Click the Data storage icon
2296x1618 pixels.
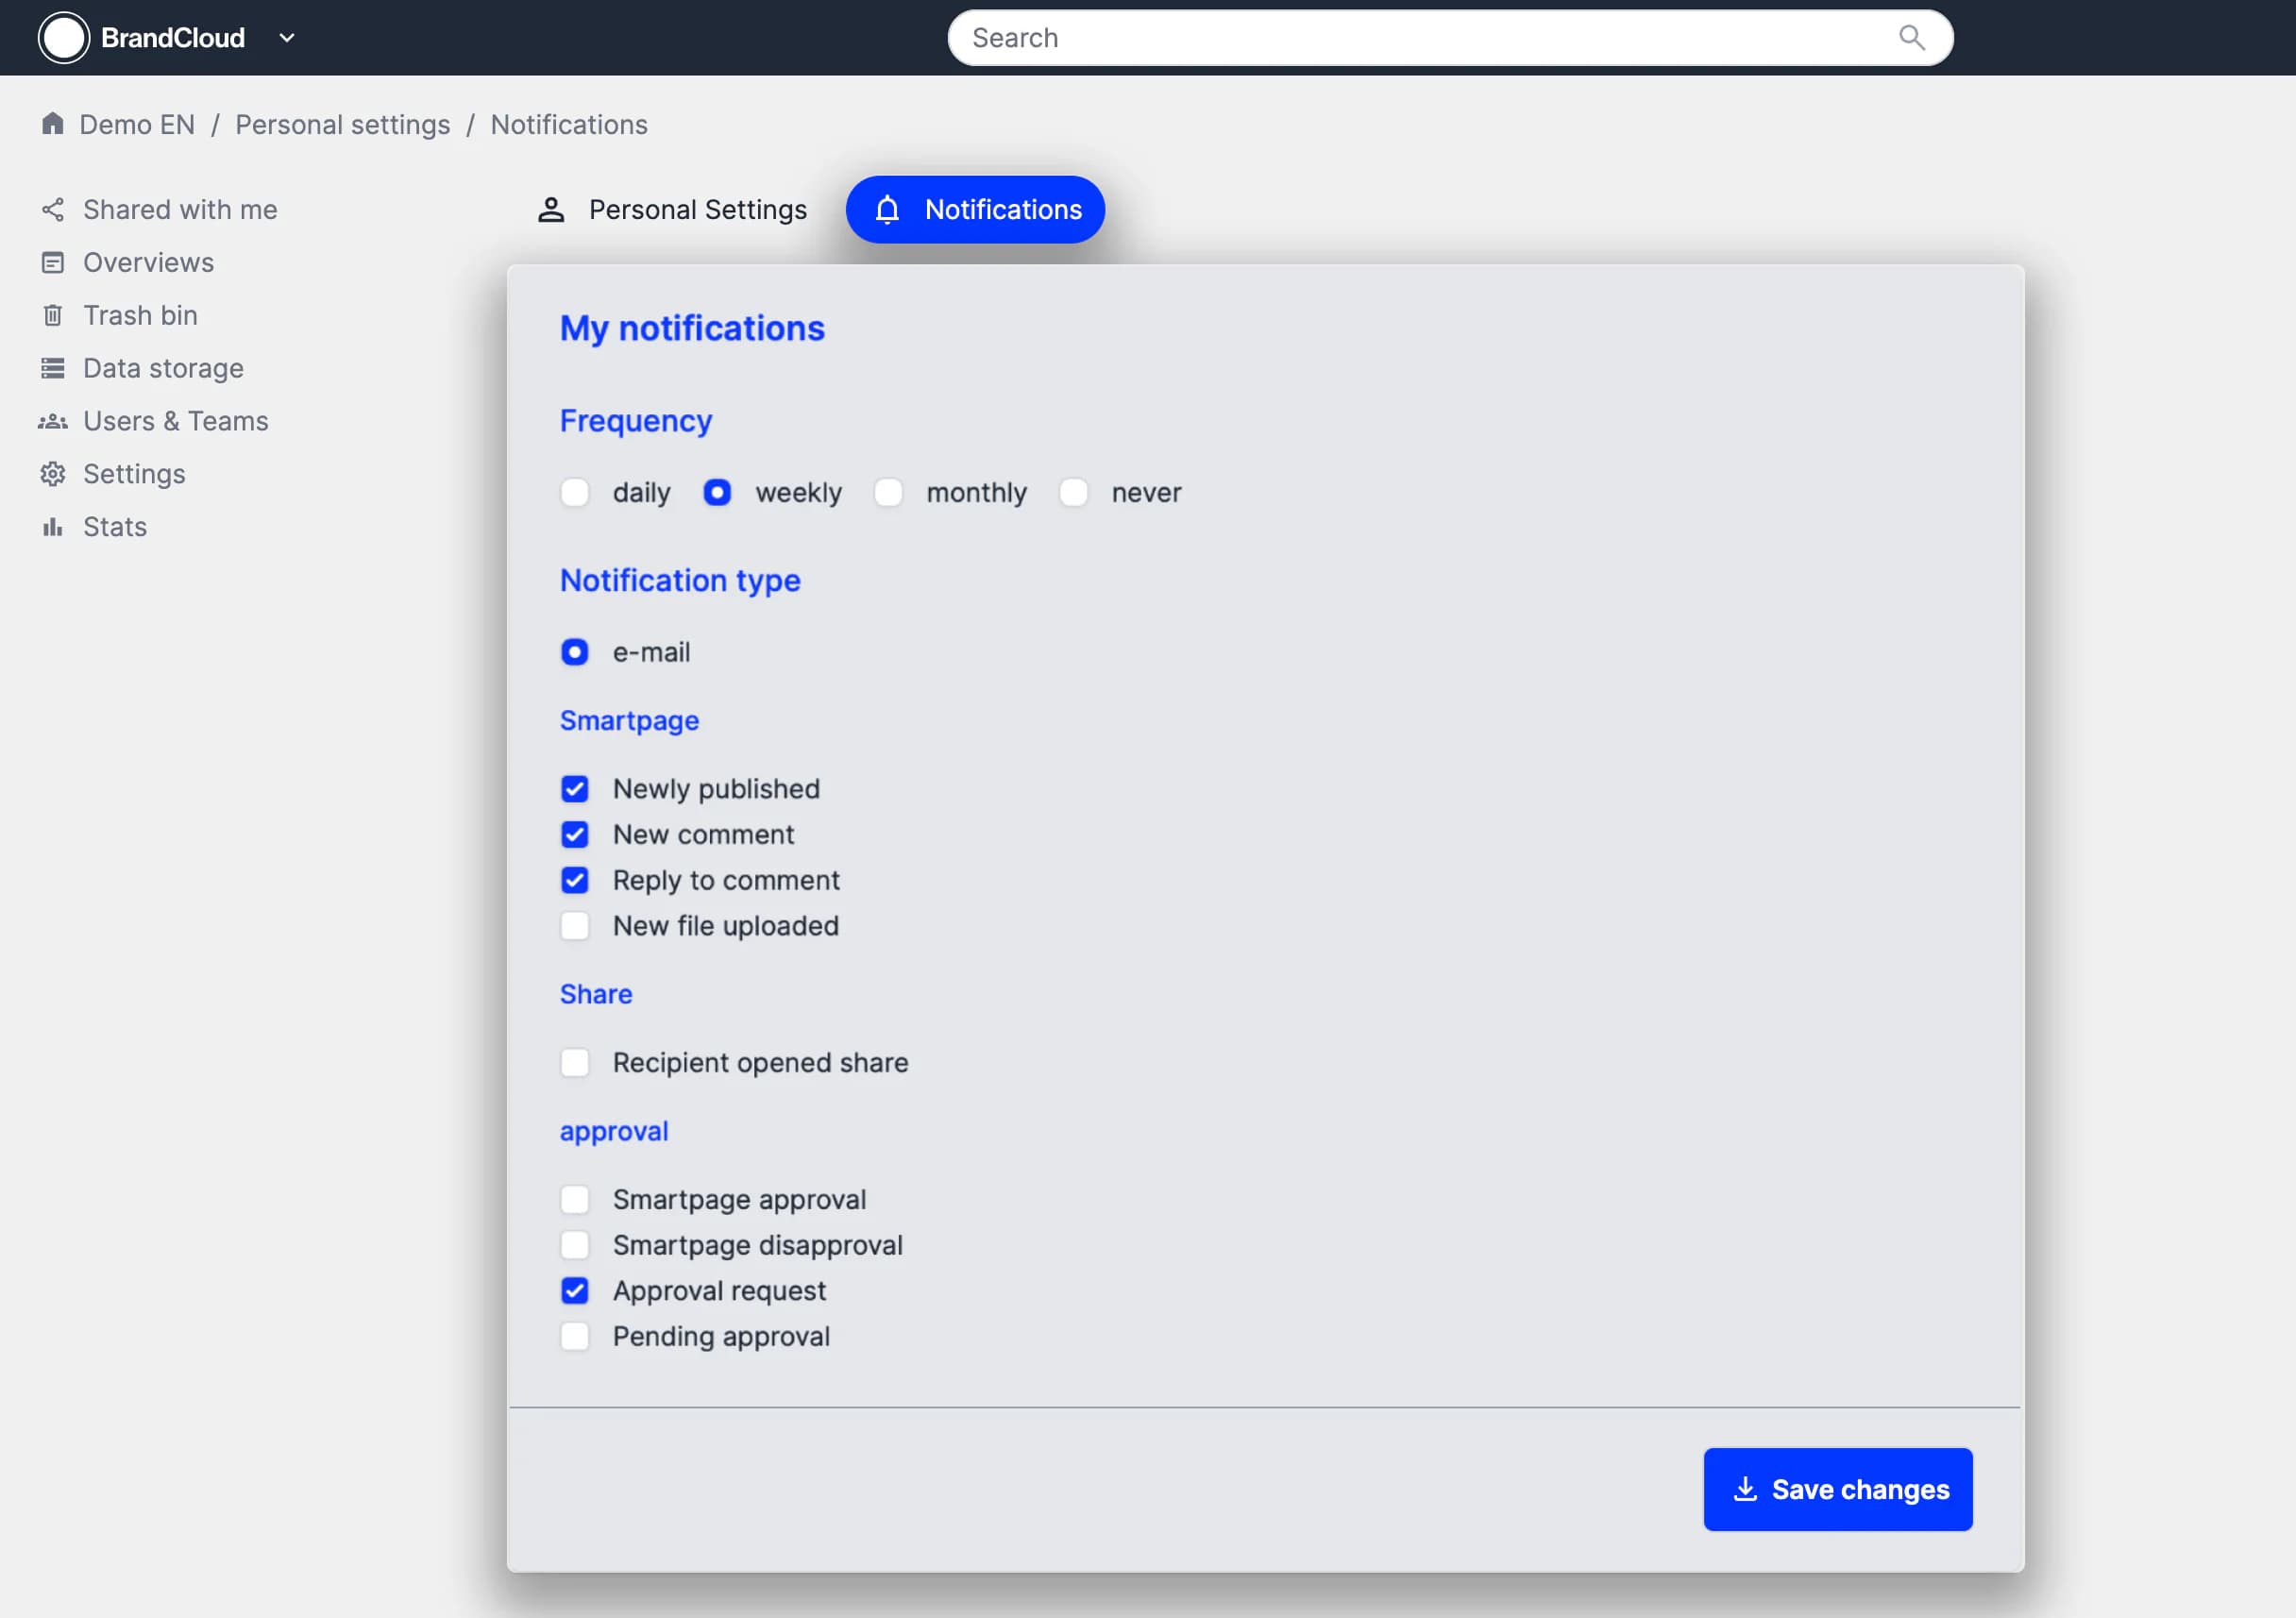(53, 368)
